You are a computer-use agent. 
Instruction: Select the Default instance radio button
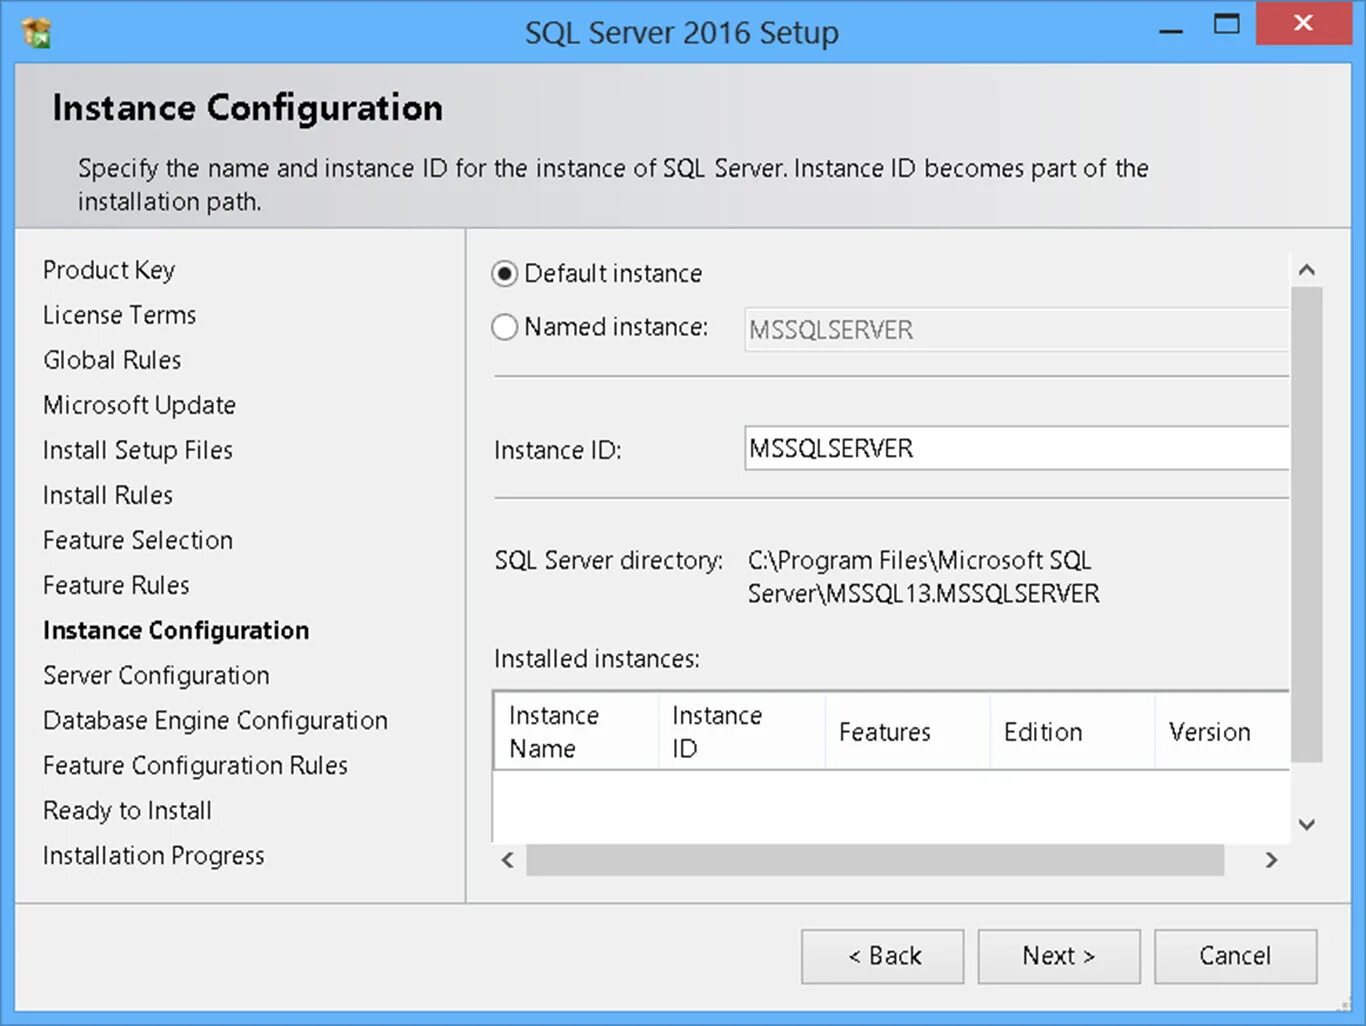pos(505,274)
